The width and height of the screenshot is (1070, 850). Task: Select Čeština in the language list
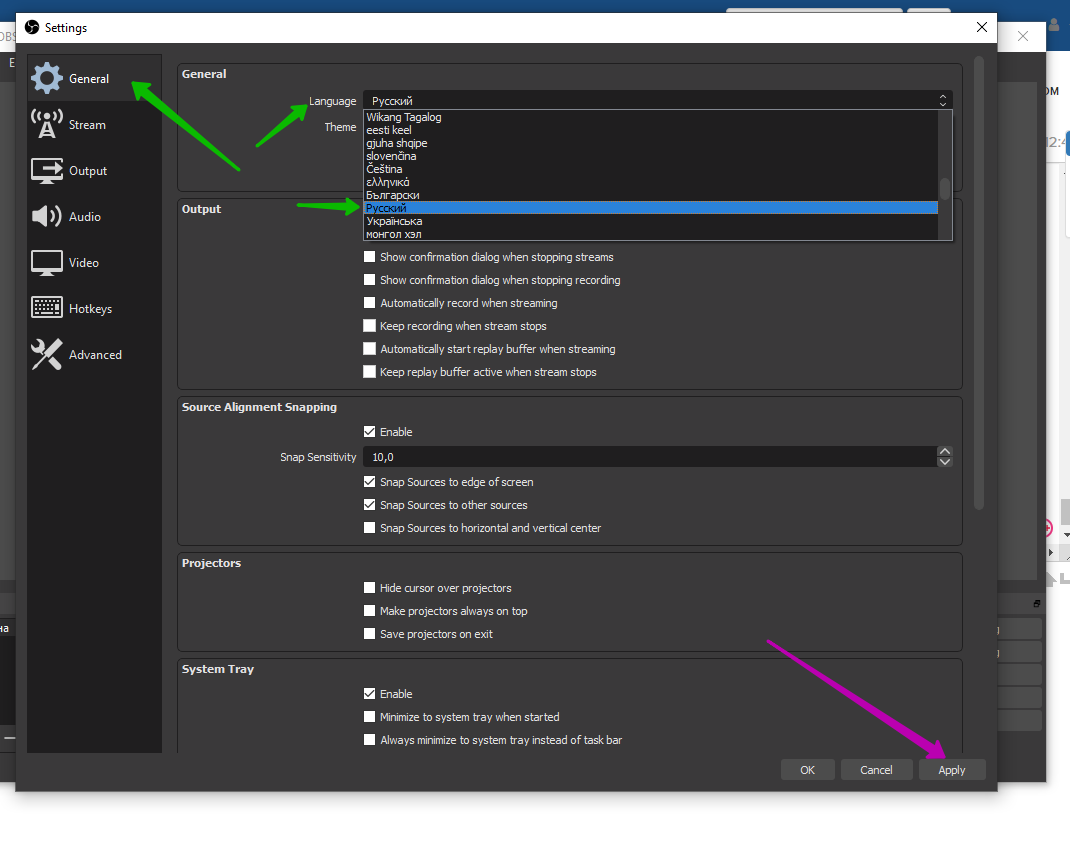coord(385,169)
